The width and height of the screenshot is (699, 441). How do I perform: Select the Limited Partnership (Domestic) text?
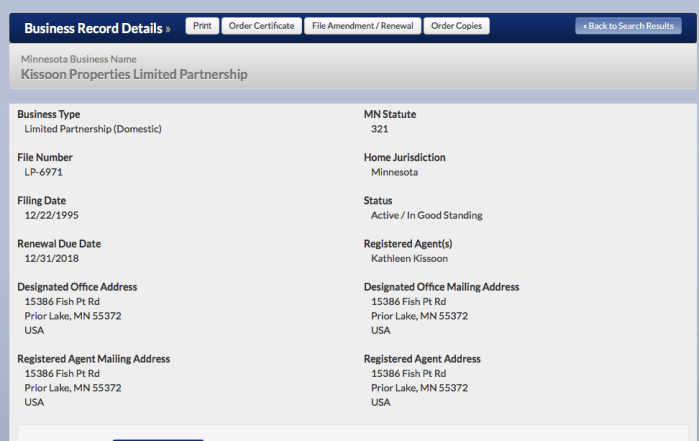coord(93,129)
